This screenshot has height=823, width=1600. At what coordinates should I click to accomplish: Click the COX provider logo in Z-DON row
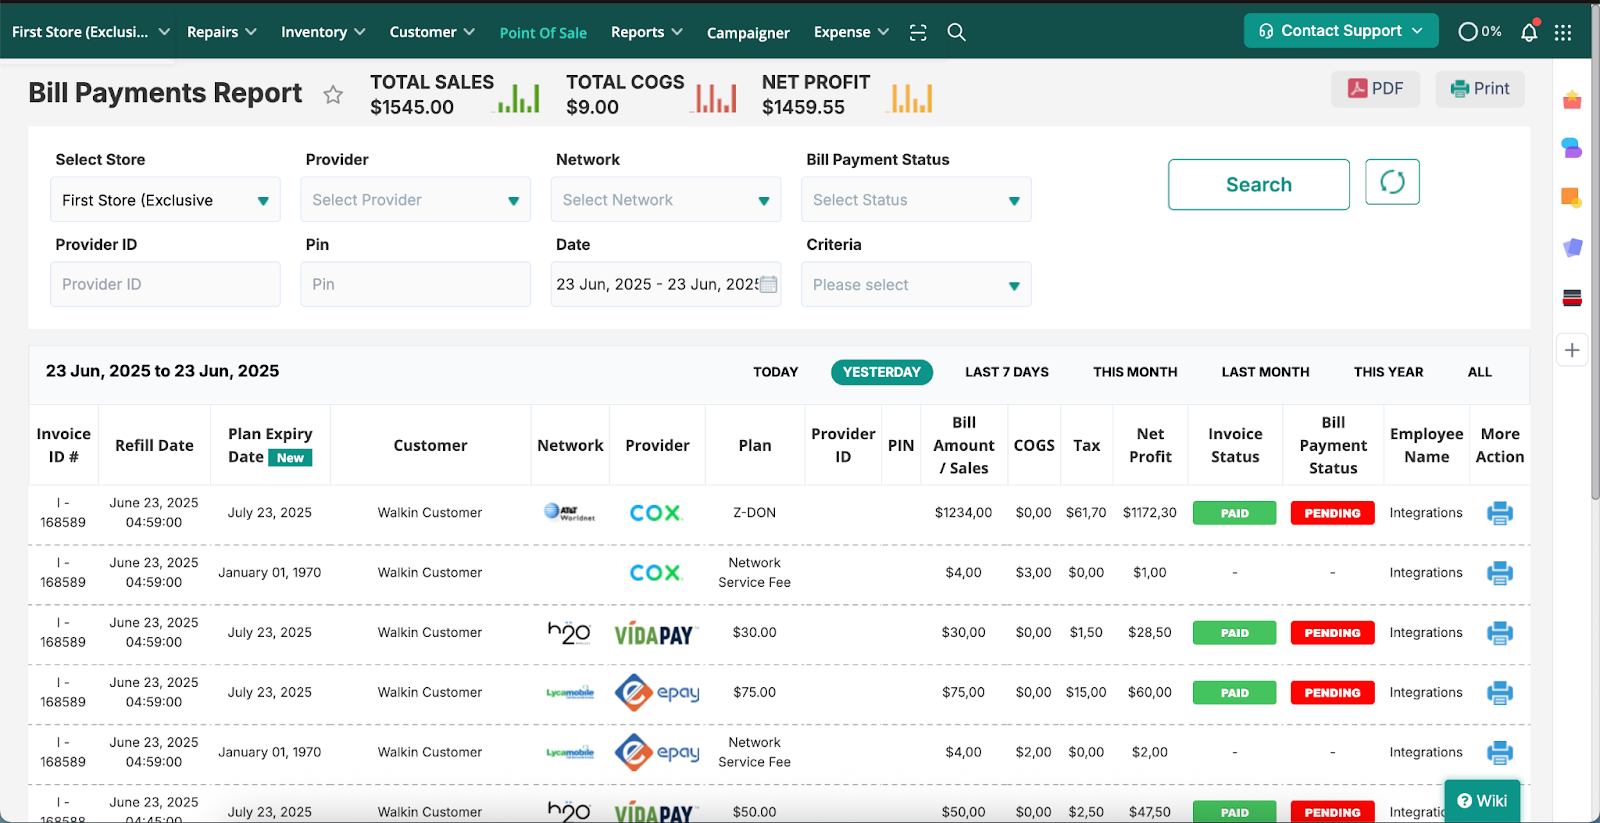coord(656,513)
